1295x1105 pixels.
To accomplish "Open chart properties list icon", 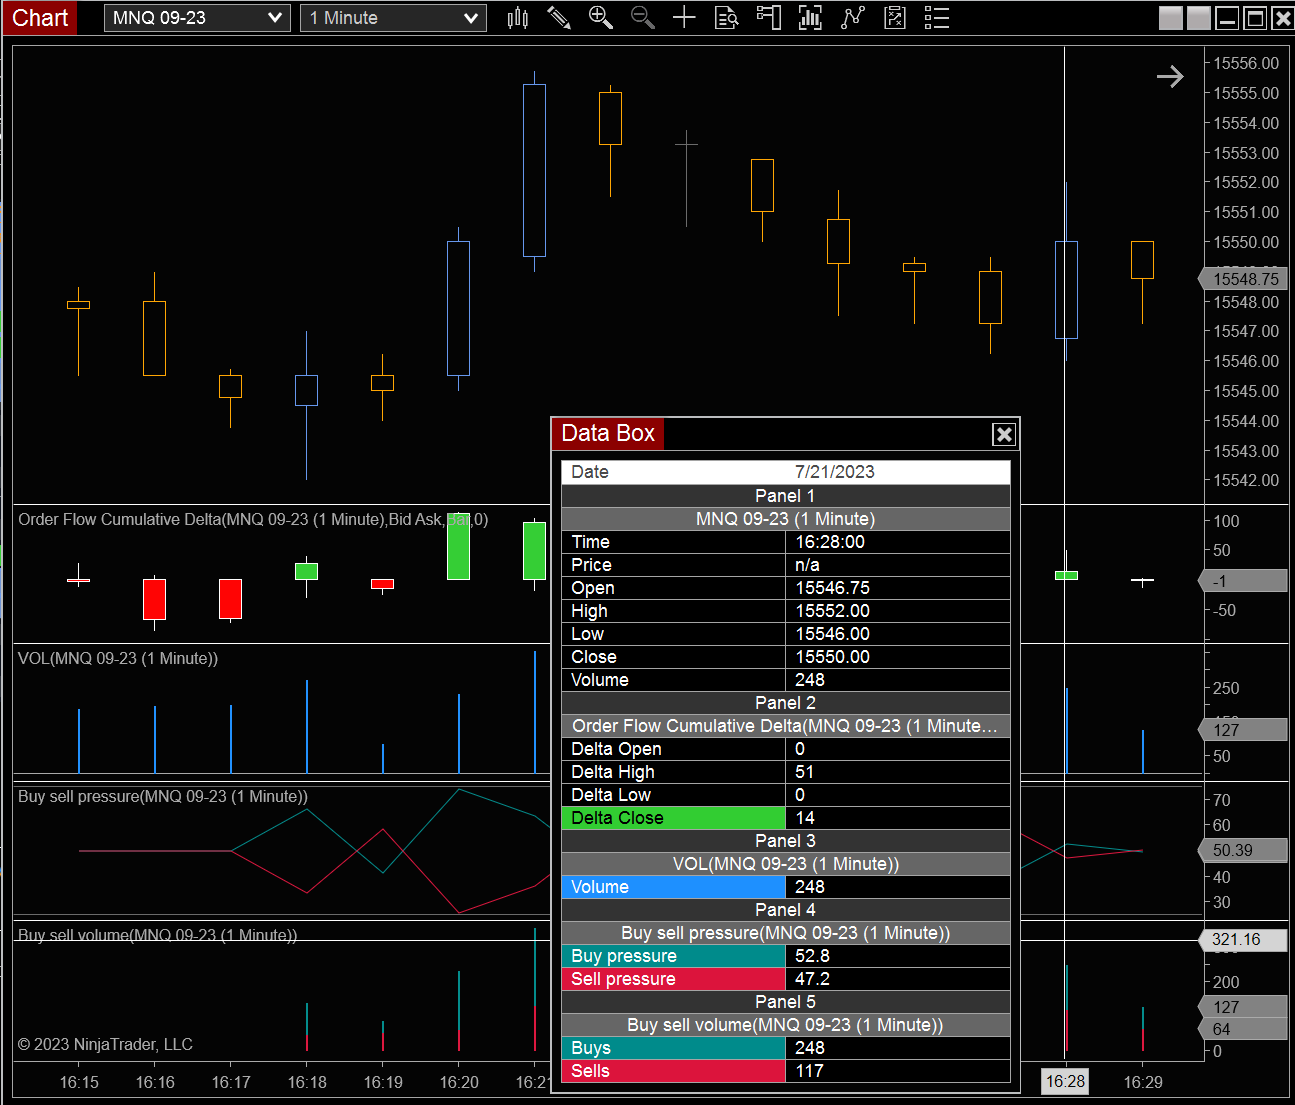I will coord(936,17).
